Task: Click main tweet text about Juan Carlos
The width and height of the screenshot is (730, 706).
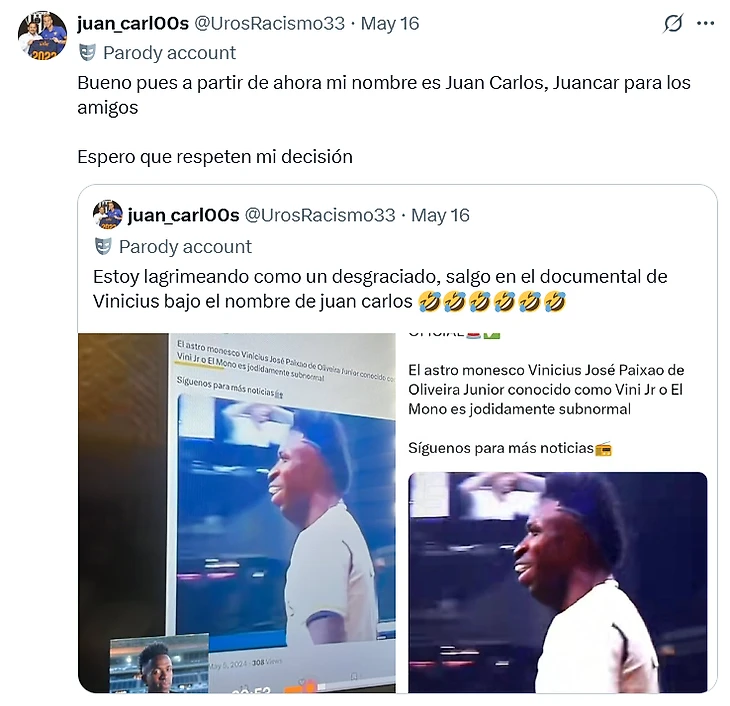Action: pos(384,95)
